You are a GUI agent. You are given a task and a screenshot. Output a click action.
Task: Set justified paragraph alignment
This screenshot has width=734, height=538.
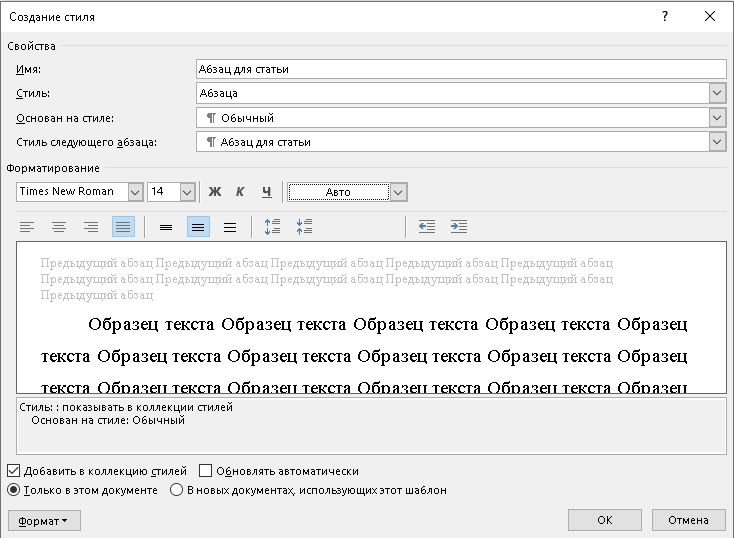[x=123, y=227]
